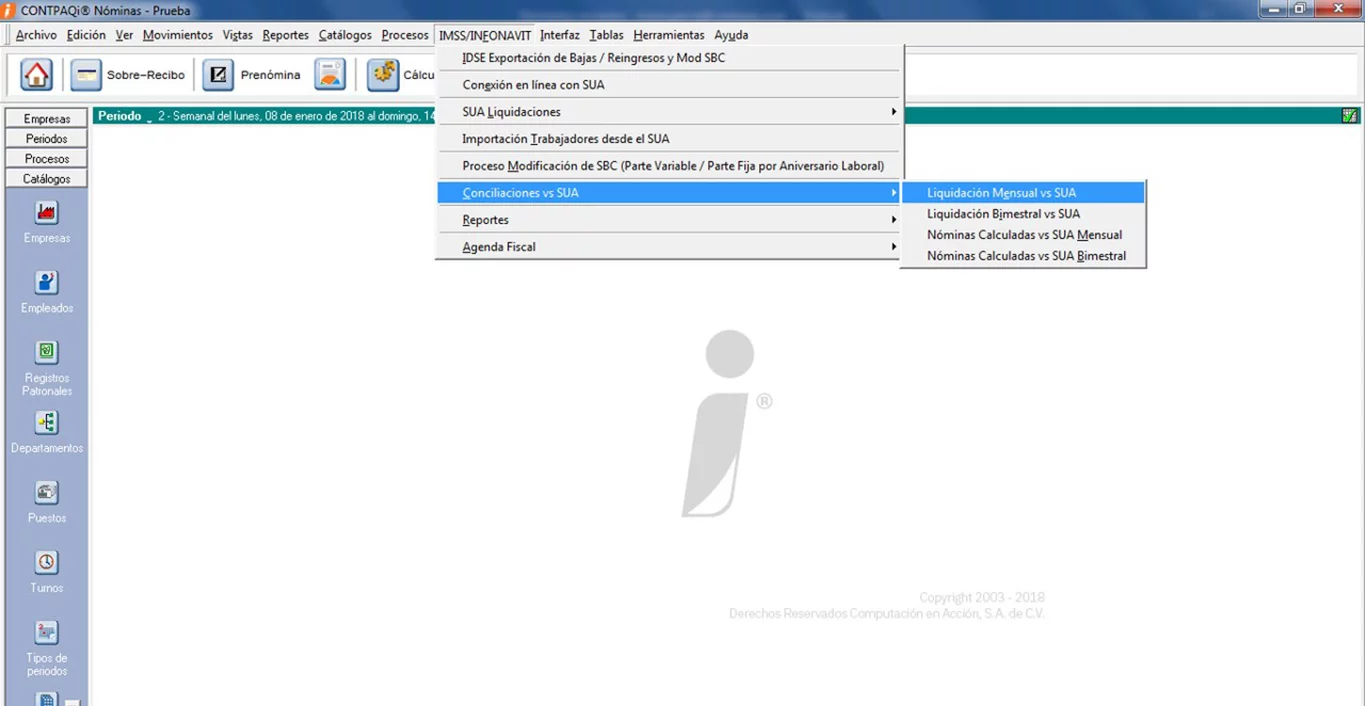Choose Nóminas Calculadas vs SUA Bimestral
The height and width of the screenshot is (706, 1365).
1026,256
